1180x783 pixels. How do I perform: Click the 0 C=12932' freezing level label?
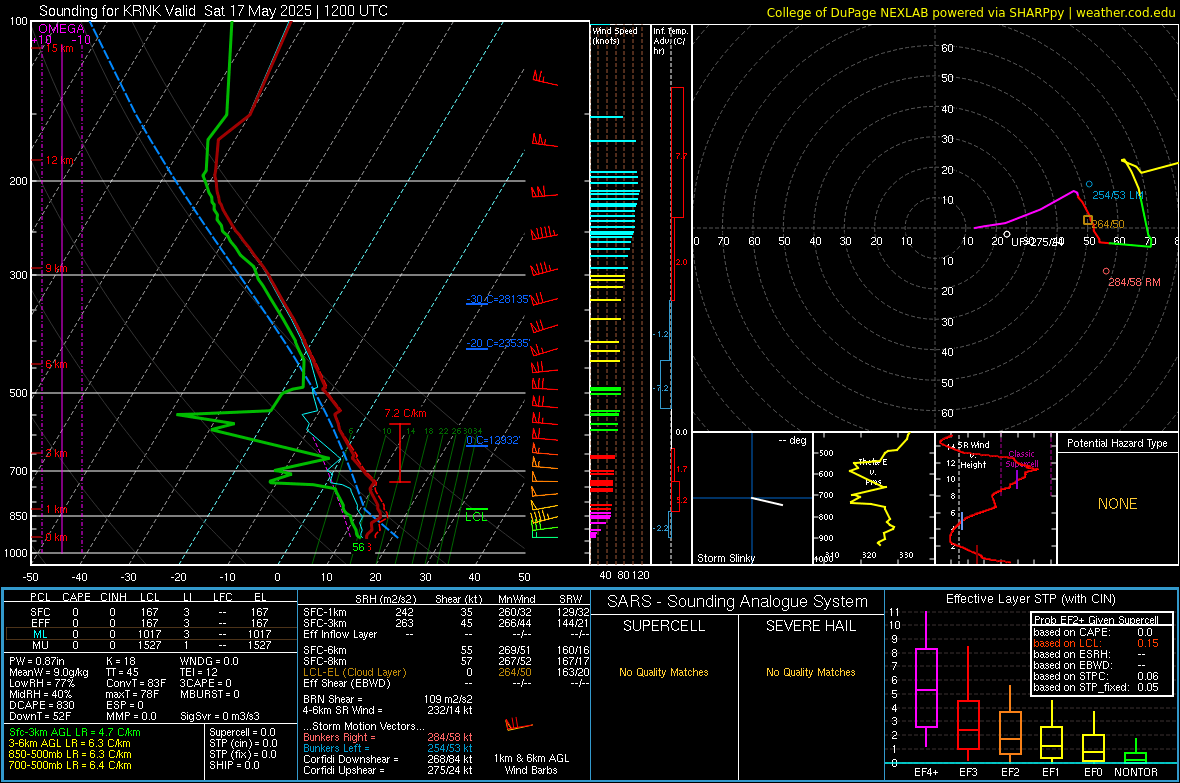click(493, 440)
